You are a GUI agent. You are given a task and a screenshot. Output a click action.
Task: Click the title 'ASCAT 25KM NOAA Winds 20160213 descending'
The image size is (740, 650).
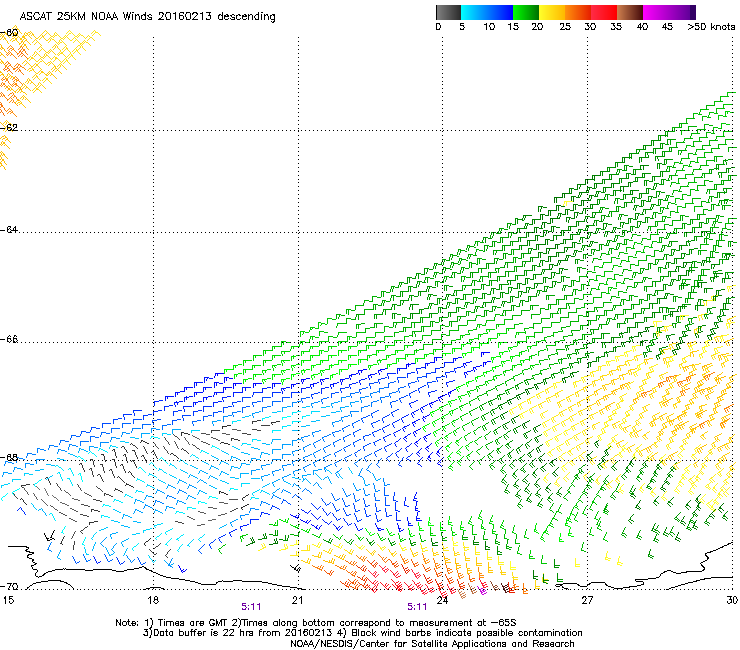pos(147,17)
